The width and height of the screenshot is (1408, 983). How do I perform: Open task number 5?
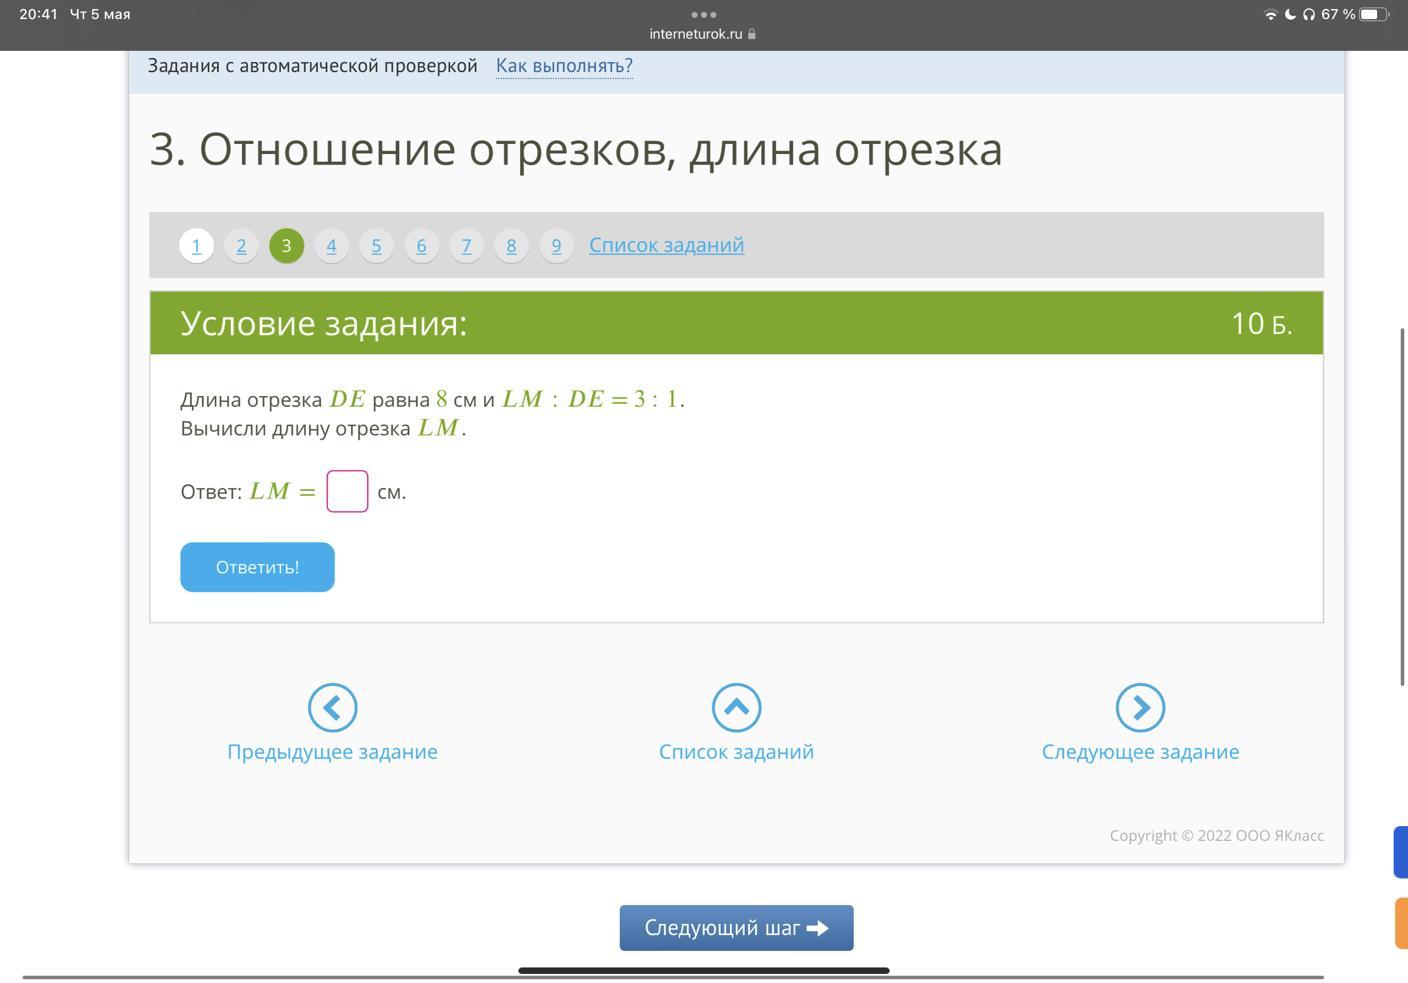(376, 246)
